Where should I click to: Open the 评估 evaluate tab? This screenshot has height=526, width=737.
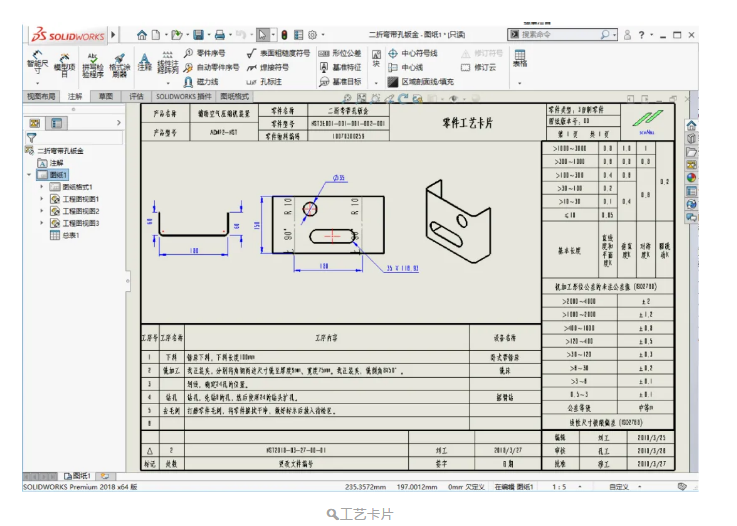(x=136, y=97)
